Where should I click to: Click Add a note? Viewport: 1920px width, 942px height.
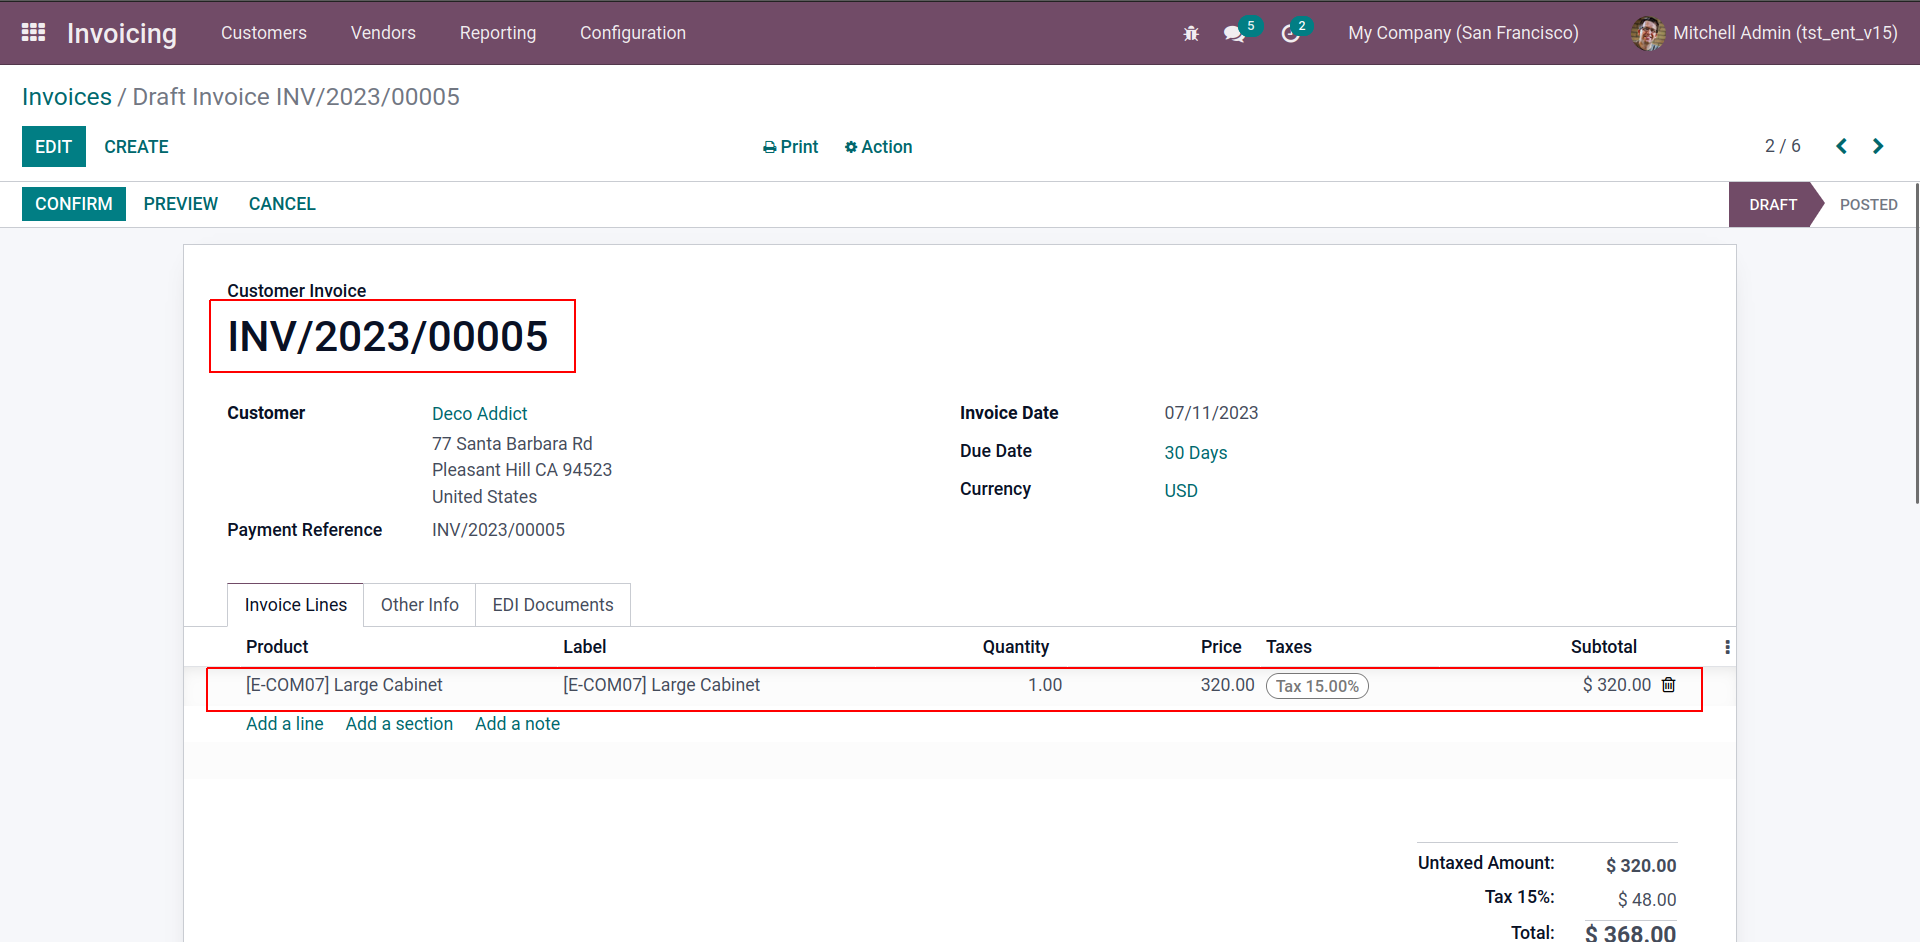pyautogui.click(x=517, y=724)
